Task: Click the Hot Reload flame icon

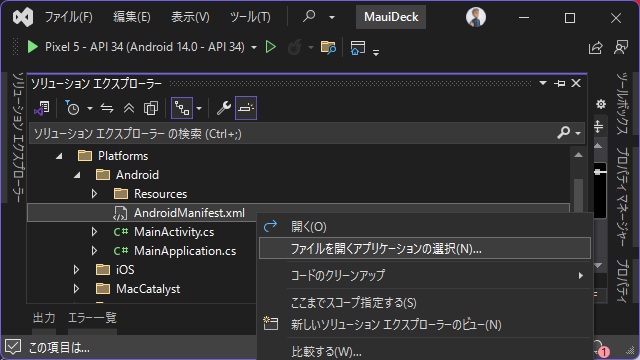Action: 294,47
